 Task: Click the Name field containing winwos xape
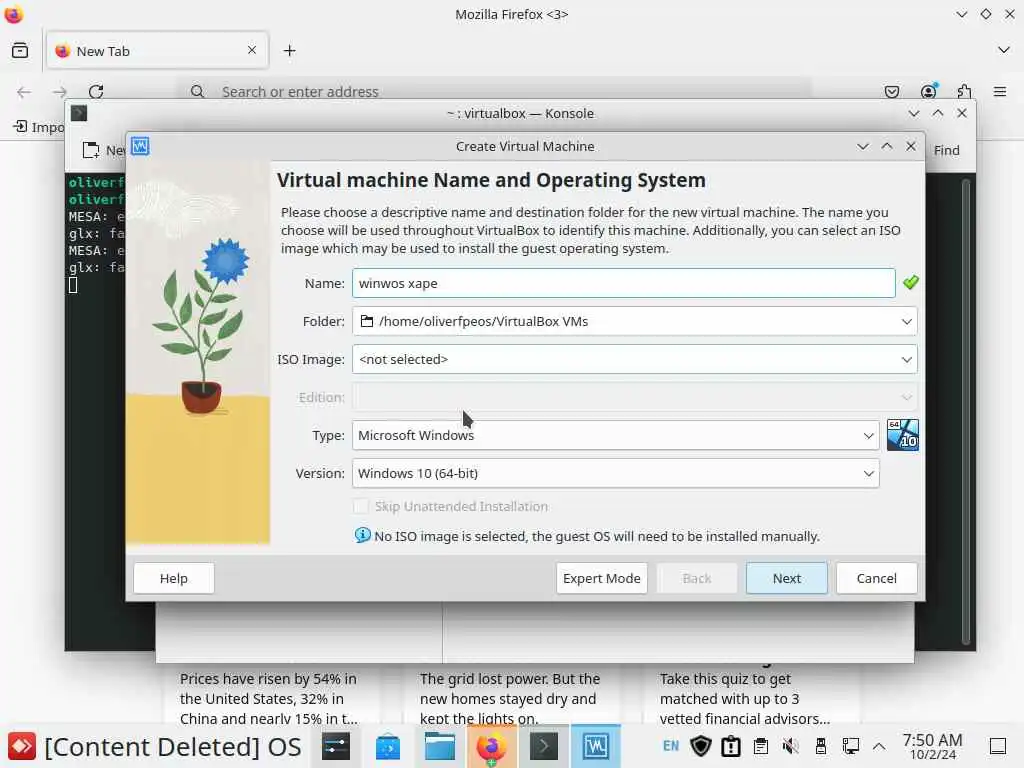tap(624, 283)
